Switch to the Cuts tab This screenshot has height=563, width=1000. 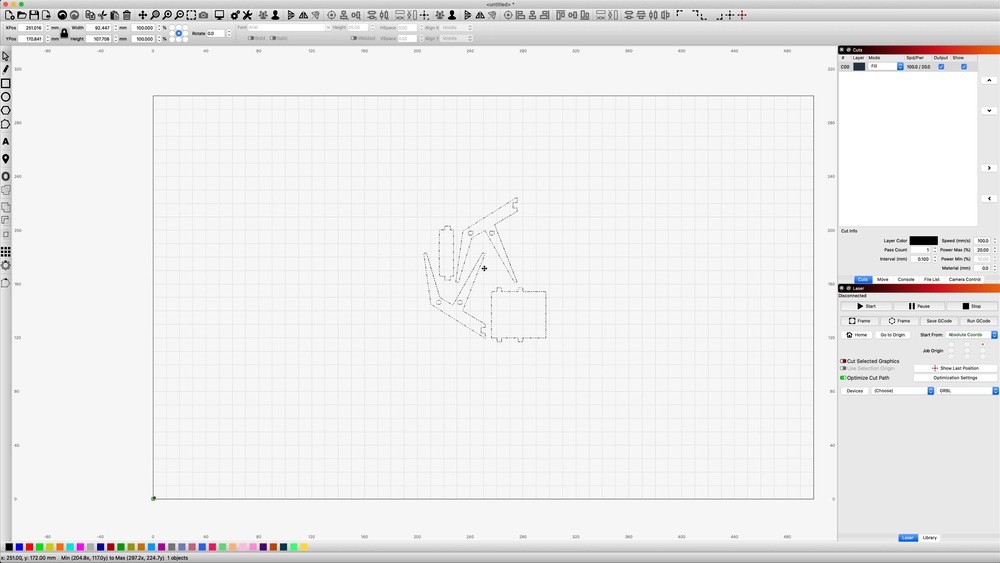click(x=862, y=279)
